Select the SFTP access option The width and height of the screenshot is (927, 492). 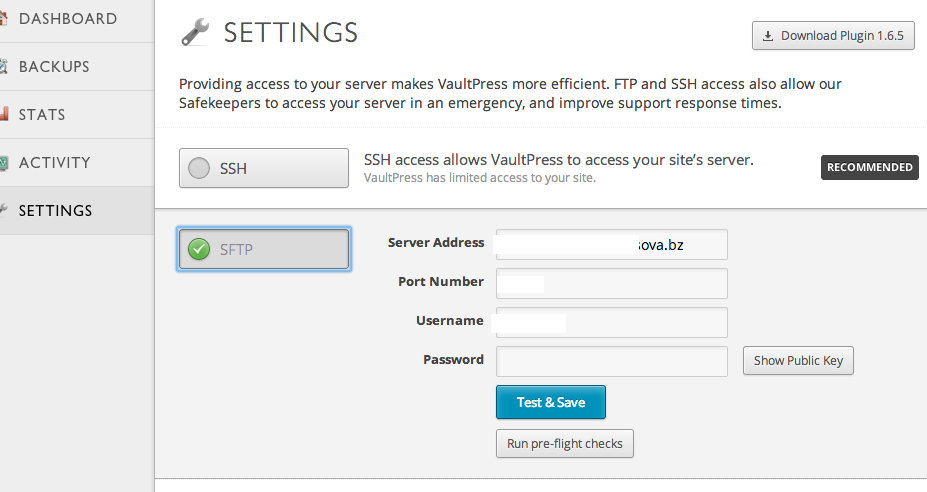[264, 249]
